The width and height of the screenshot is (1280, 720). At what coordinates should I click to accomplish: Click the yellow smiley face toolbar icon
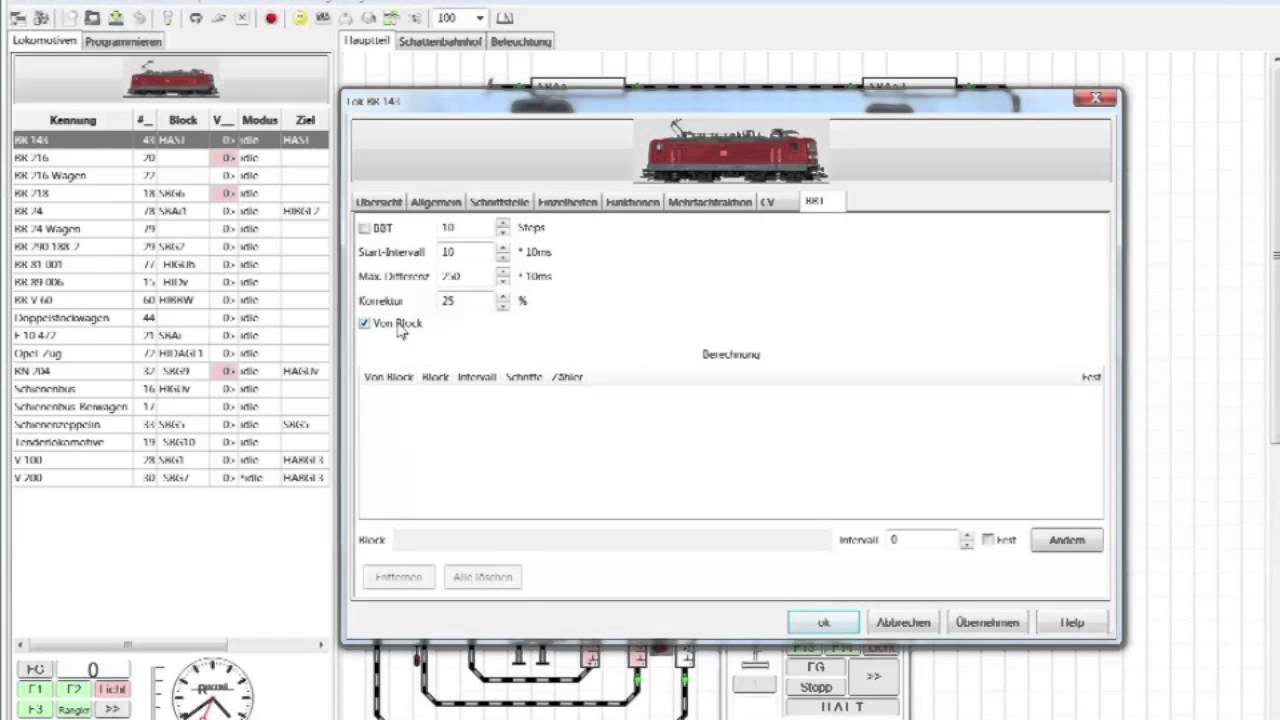299,18
